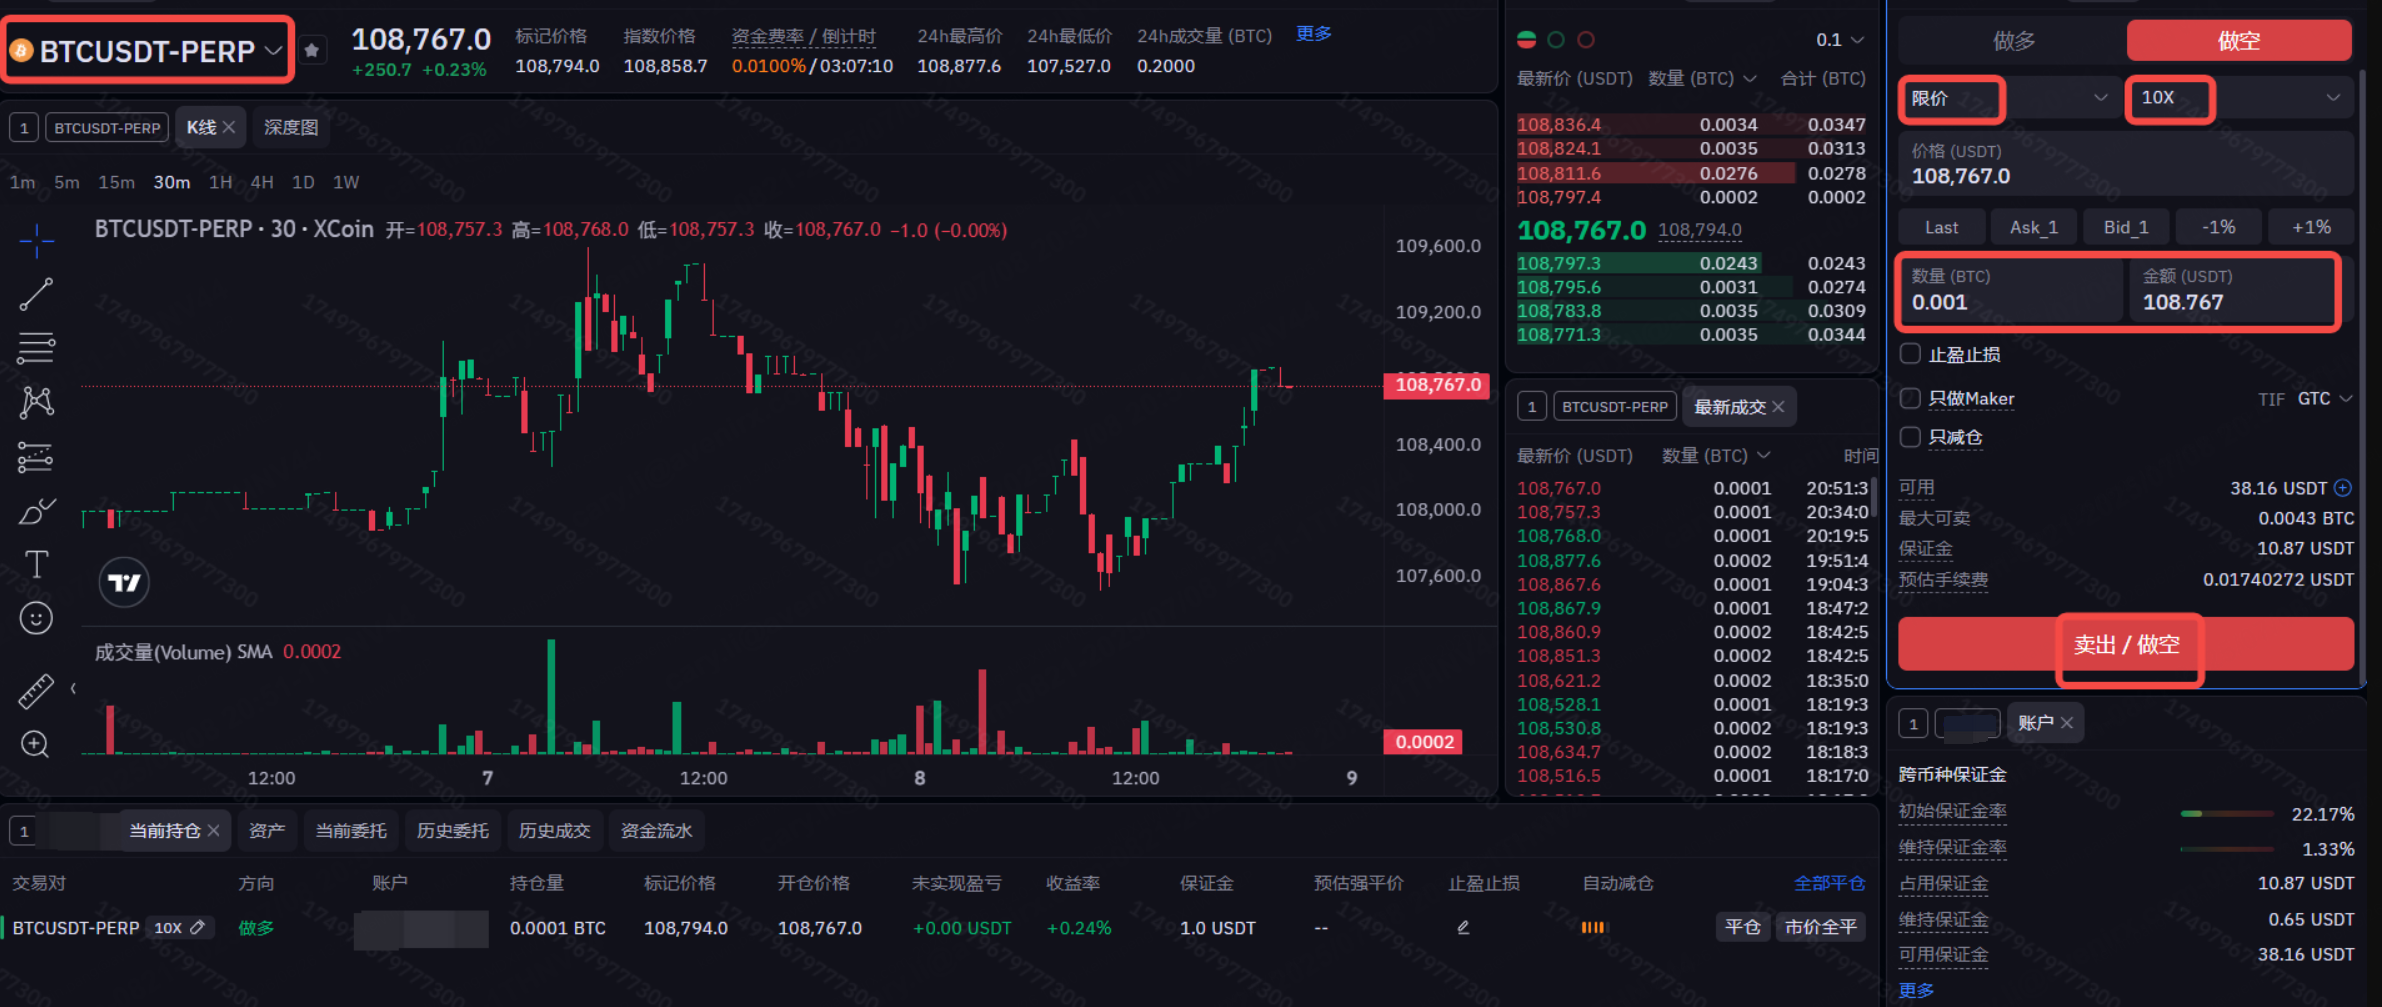Image resolution: width=2382 pixels, height=1007 pixels.
Task: Choose the text annotation tool
Action: pyautogui.click(x=36, y=565)
